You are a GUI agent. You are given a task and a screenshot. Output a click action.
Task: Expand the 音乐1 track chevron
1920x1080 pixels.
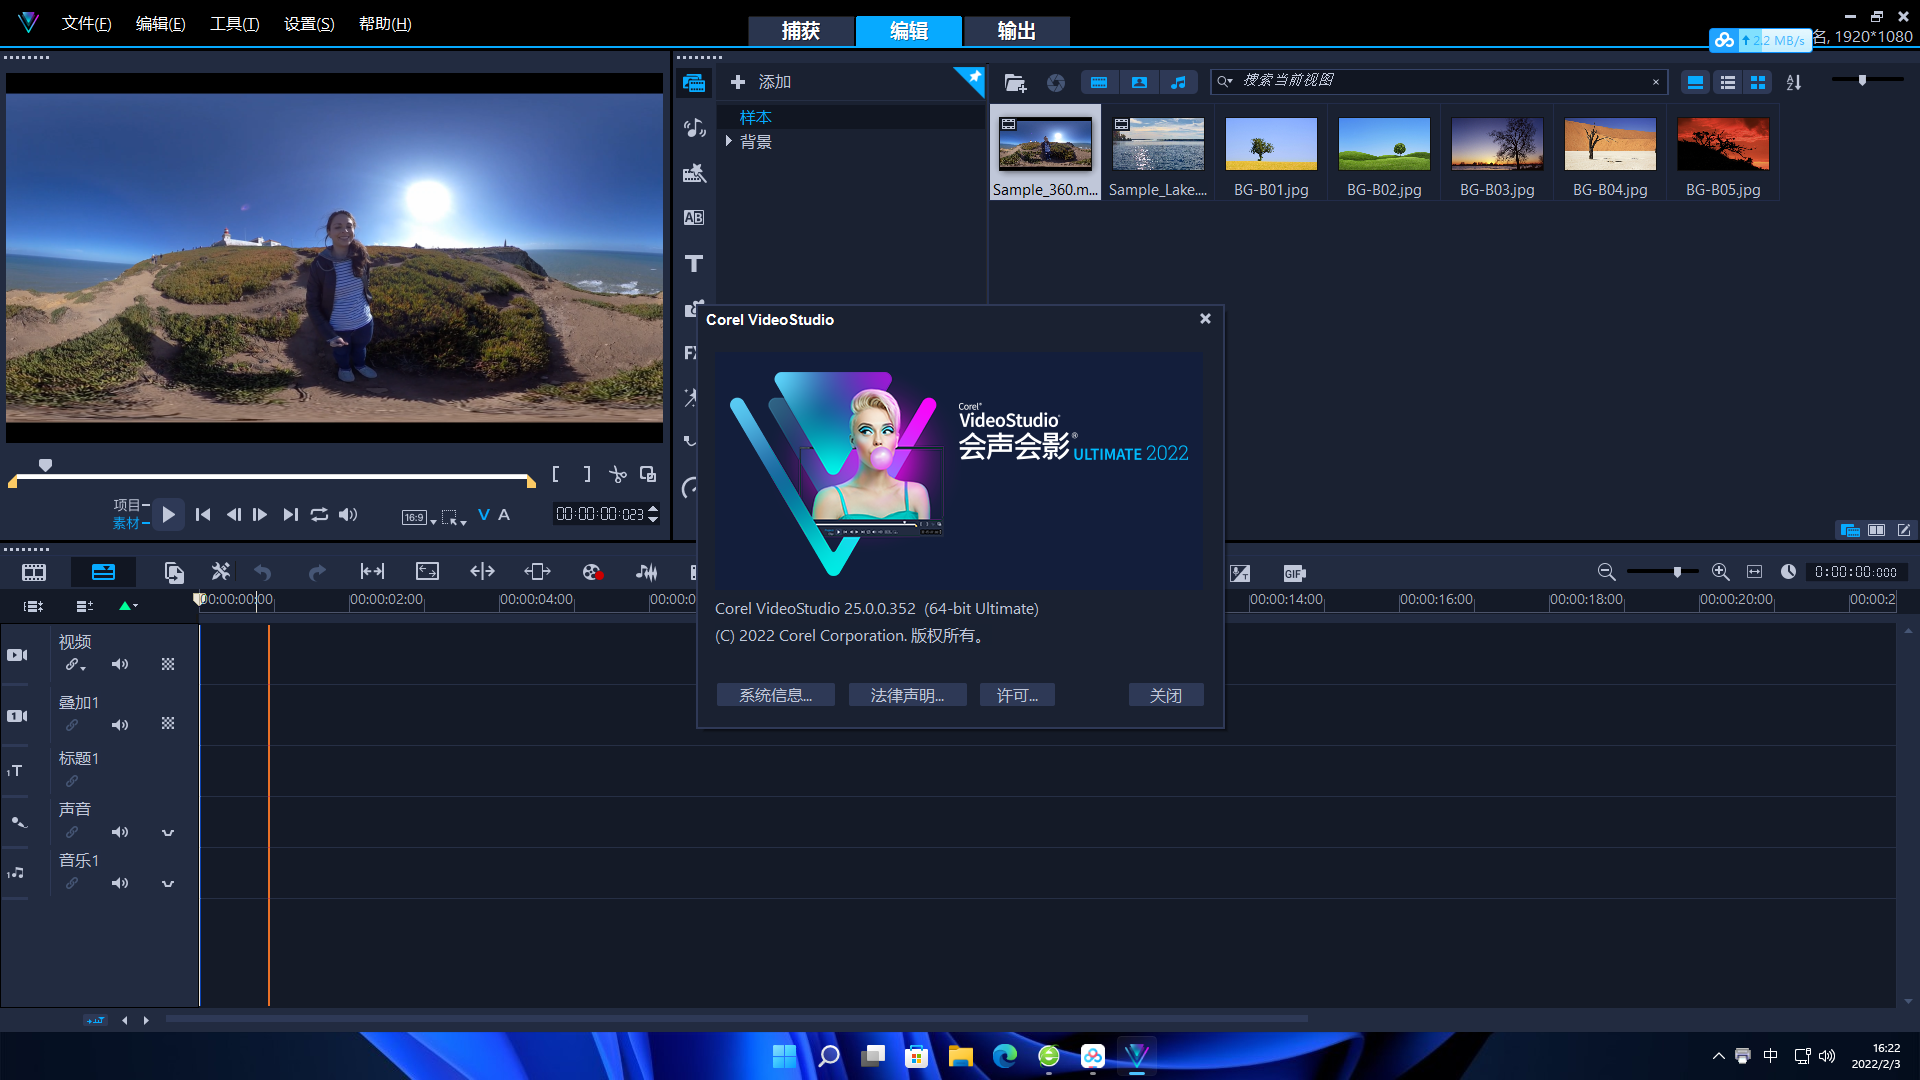(x=168, y=883)
